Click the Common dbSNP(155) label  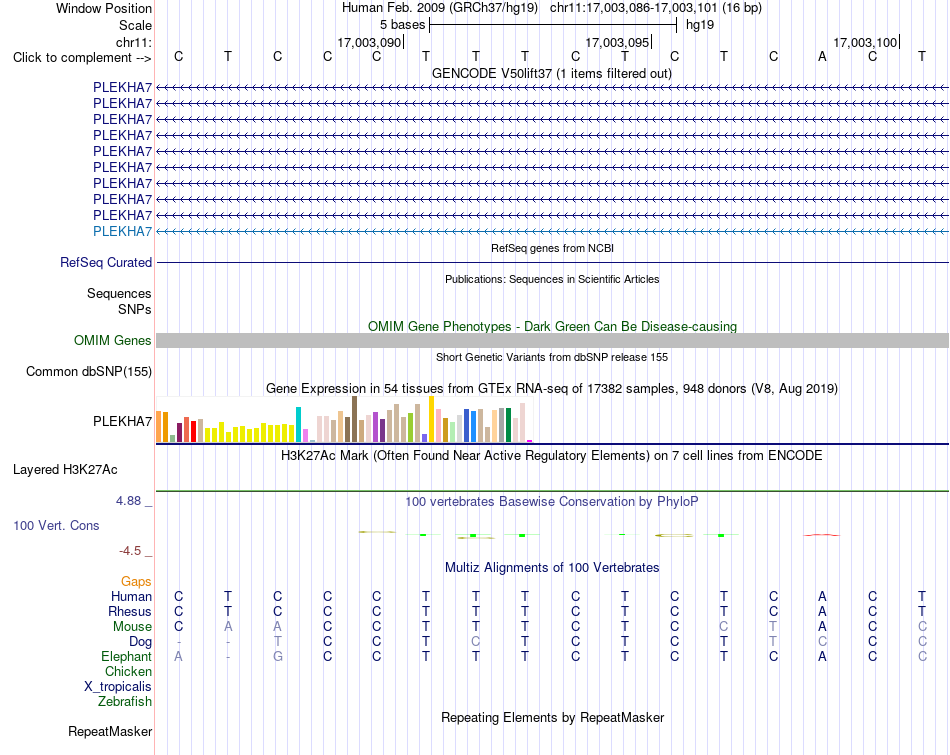(x=88, y=371)
